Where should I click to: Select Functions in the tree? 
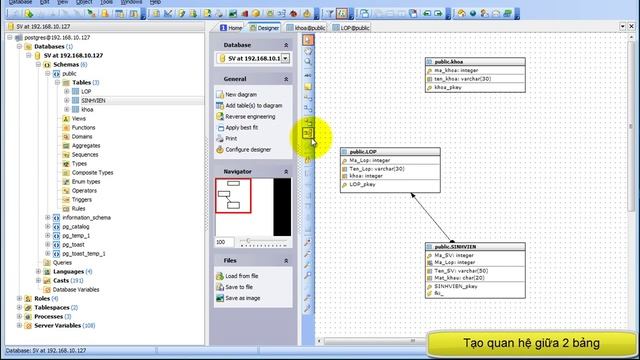83,127
